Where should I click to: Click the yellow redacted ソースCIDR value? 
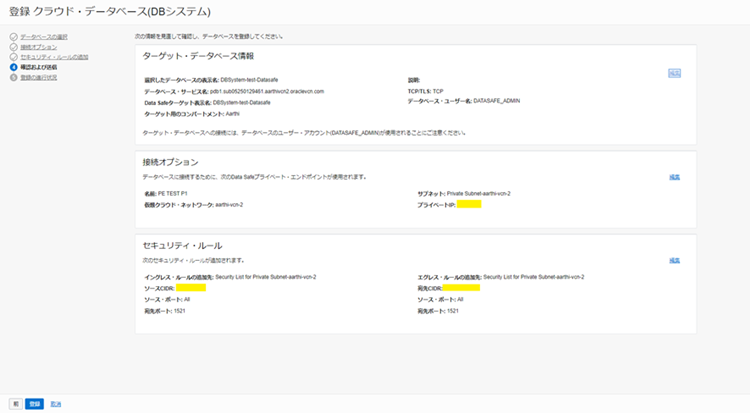tap(191, 287)
